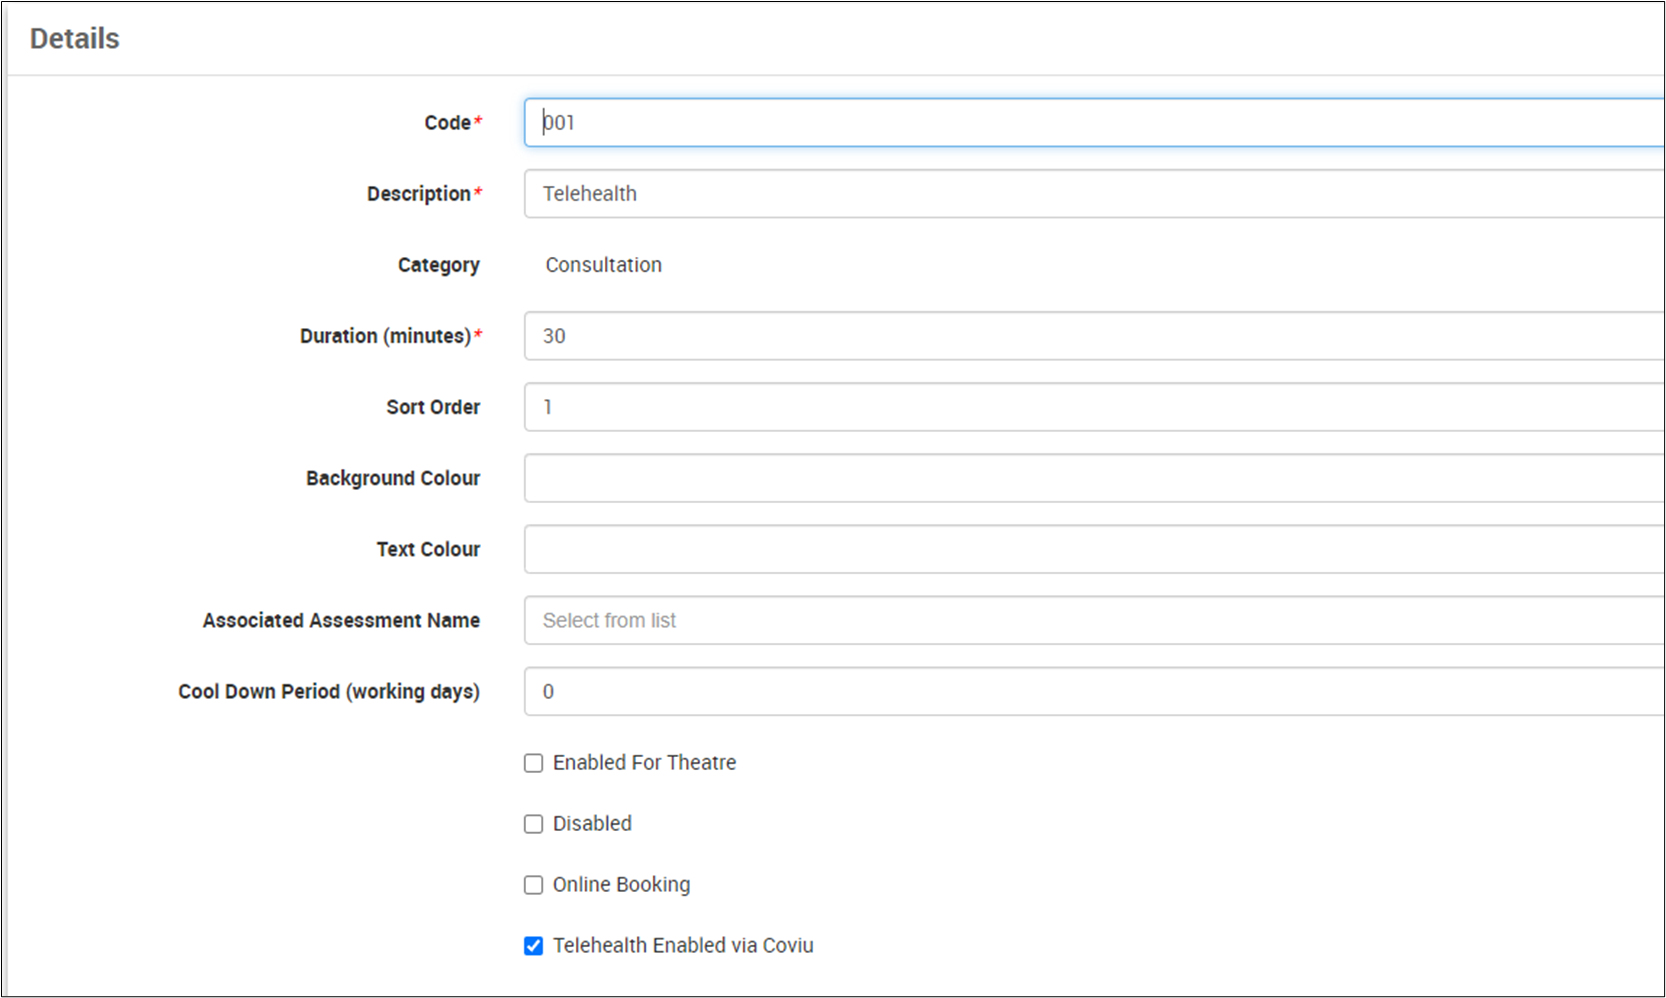Open the Background Colour picker field
This screenshot has height=998, width=1666.
[1090, 478]
